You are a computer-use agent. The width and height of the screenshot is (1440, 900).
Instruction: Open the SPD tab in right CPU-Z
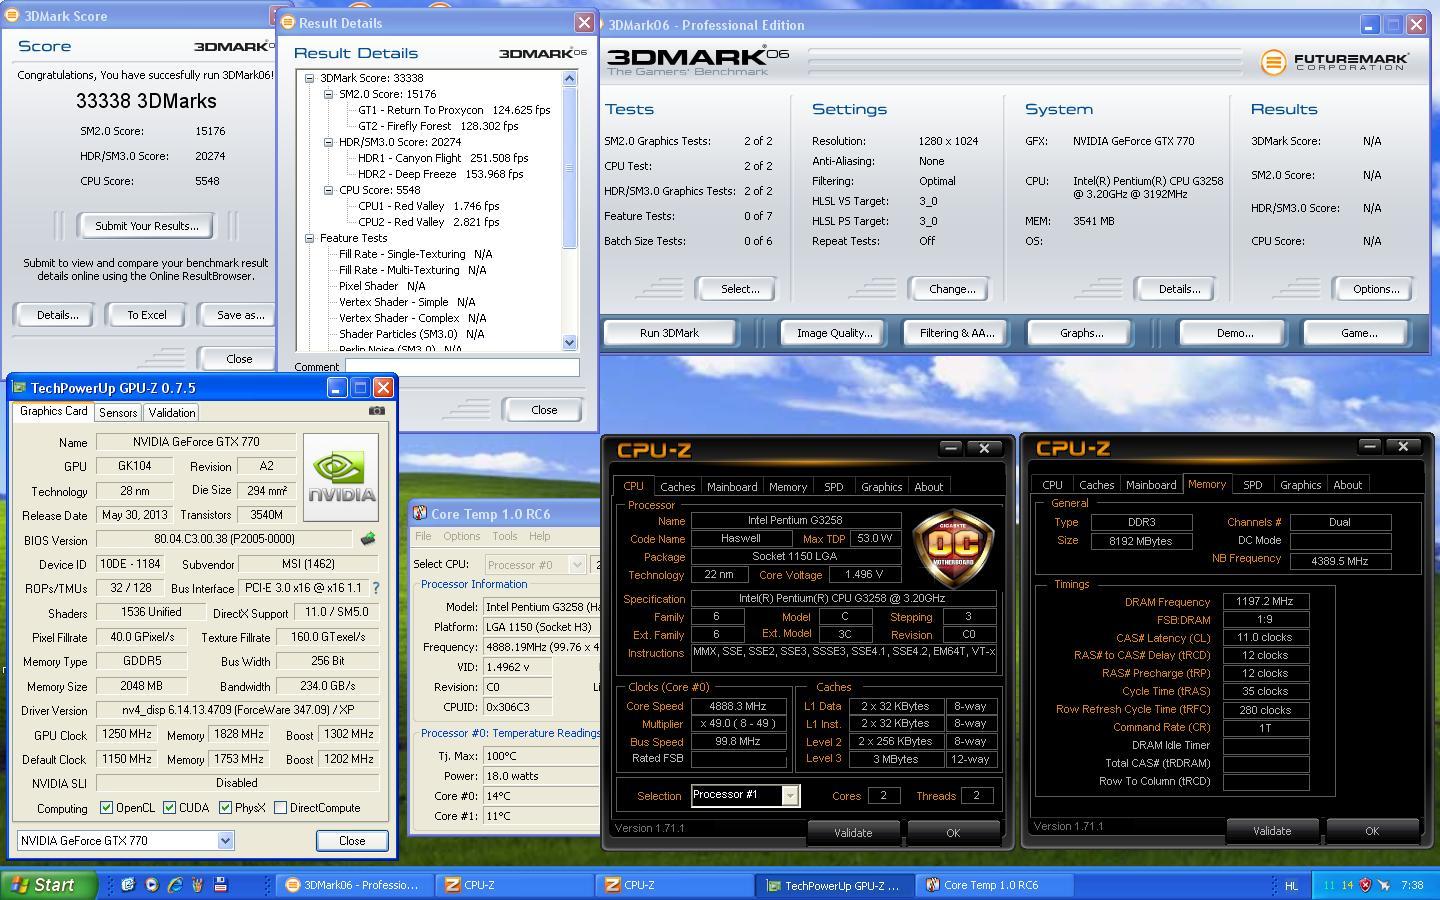1252,485
